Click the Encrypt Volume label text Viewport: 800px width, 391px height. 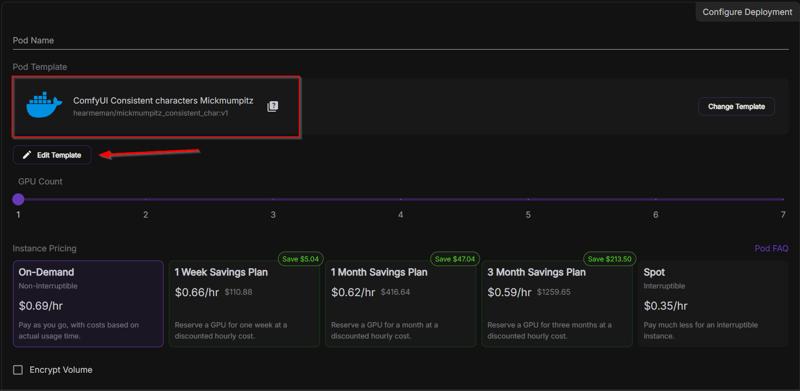(x=61, y=370)
